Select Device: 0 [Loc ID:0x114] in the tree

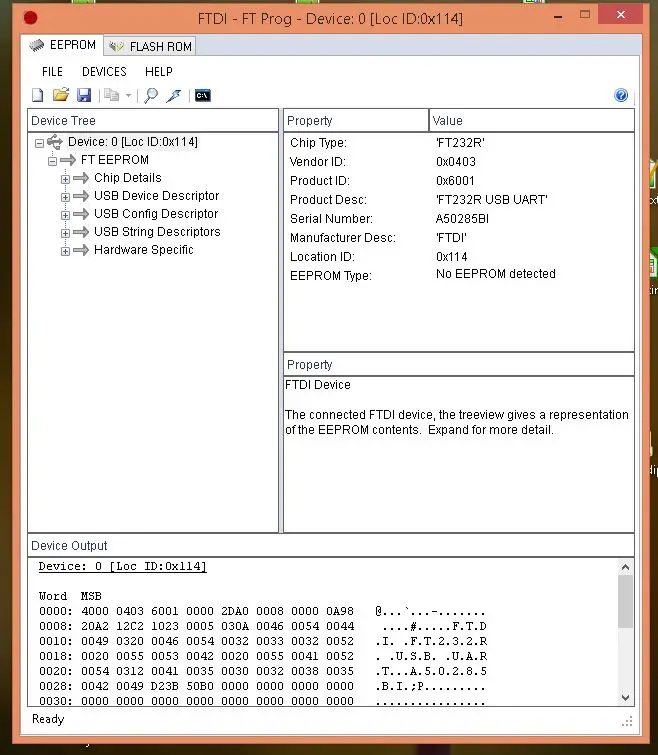(133, 142)
